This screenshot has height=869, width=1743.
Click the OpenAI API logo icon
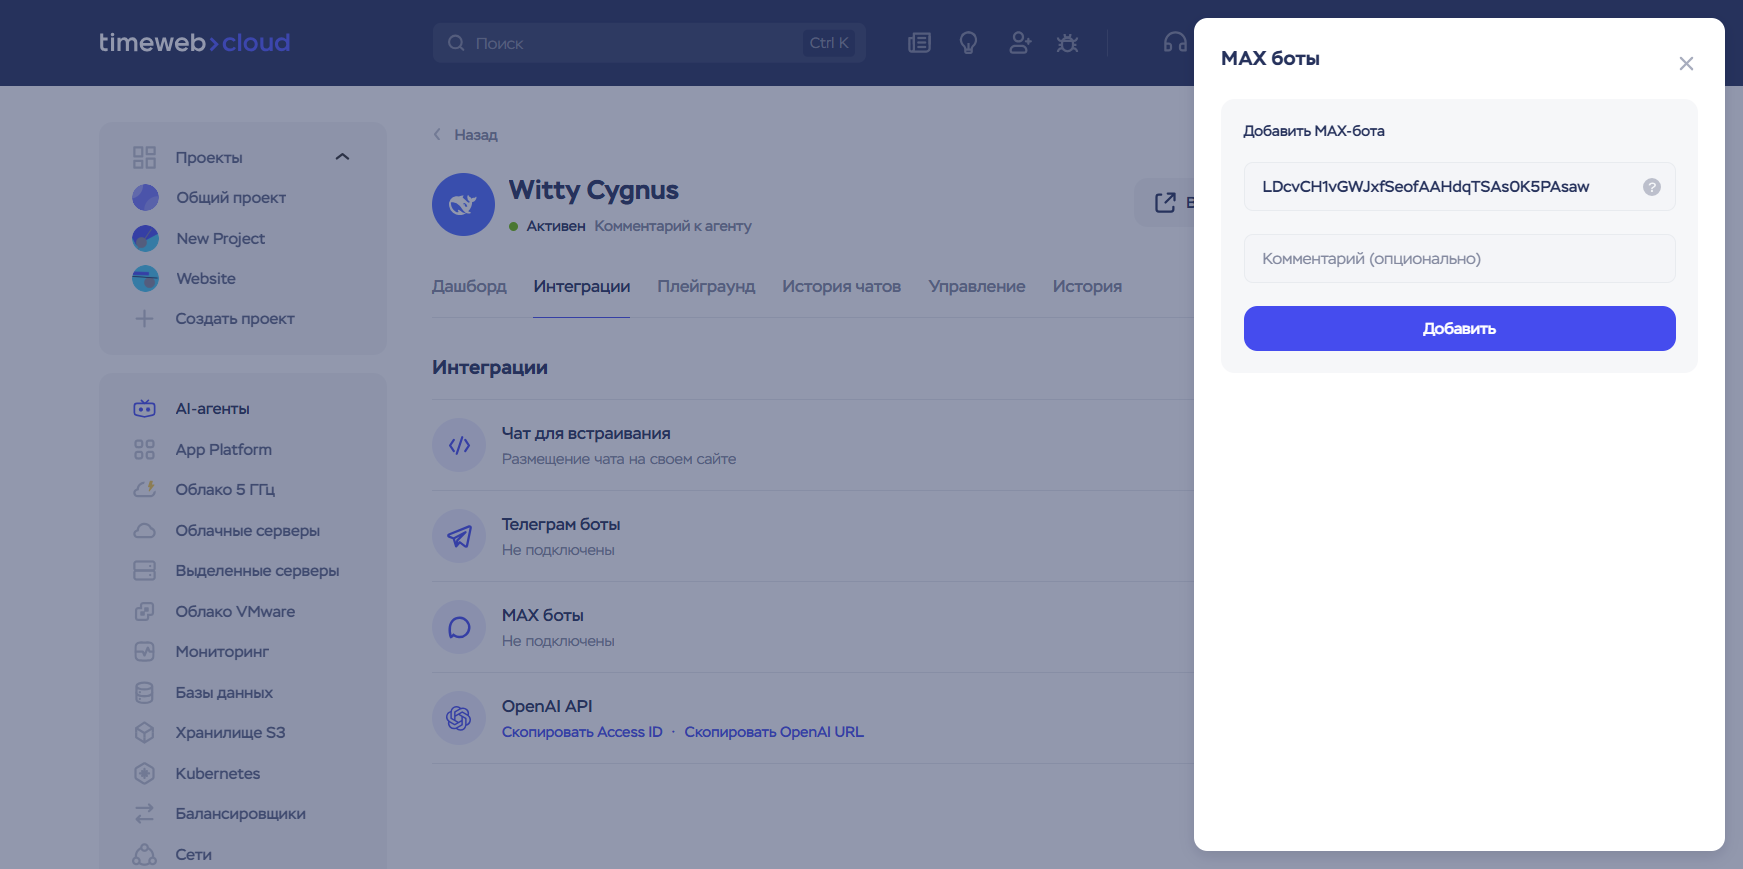click(x=459, y=719)
